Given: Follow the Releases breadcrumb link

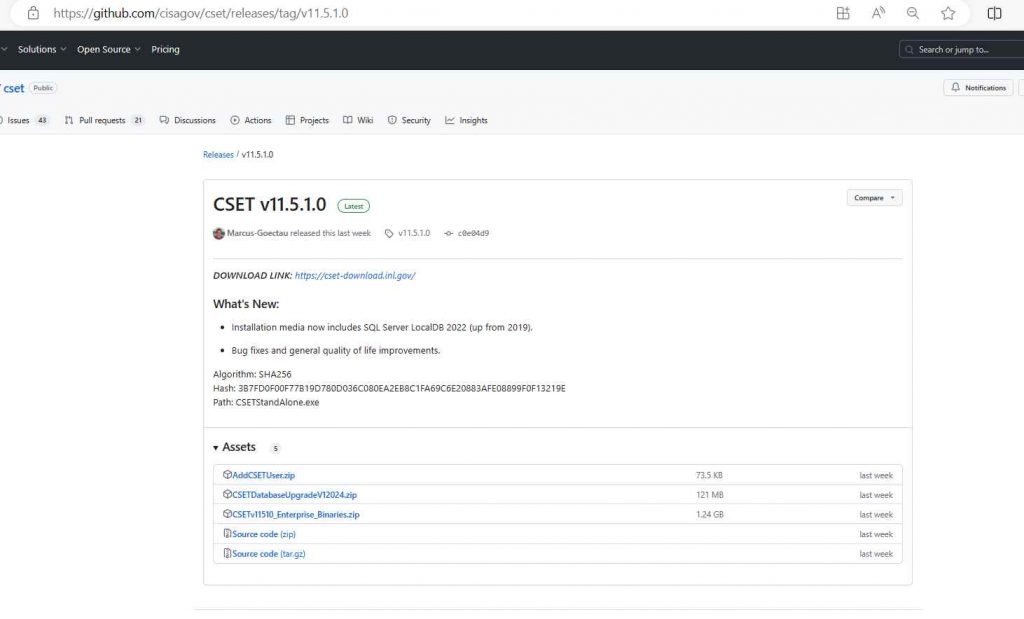Looking at the screenshot, I should tap(218, 155).
